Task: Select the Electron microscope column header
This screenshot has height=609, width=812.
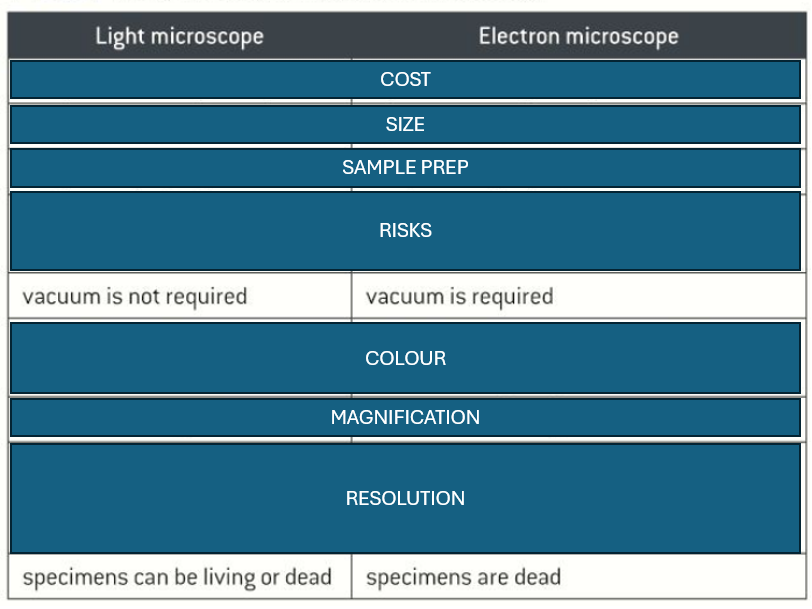Action: (x=578, y=36)
